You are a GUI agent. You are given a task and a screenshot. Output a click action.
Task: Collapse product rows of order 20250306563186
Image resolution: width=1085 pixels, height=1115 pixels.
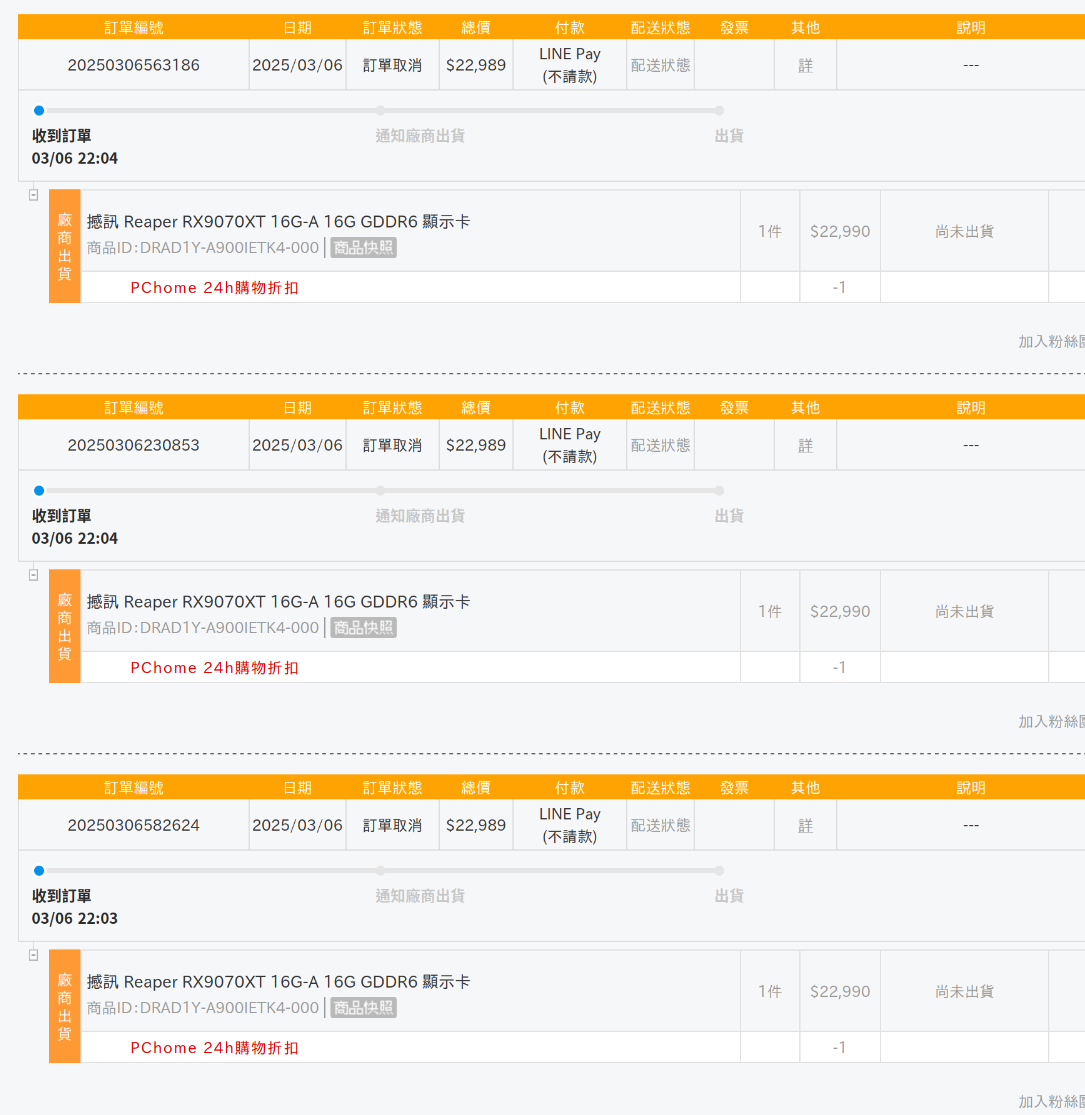33,195
